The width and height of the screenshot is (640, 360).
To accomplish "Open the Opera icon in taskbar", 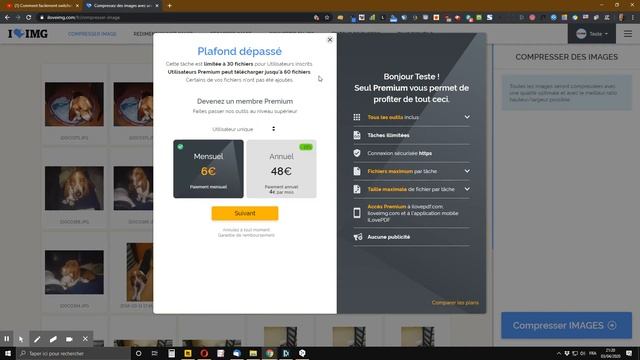I will coord(204,353).
